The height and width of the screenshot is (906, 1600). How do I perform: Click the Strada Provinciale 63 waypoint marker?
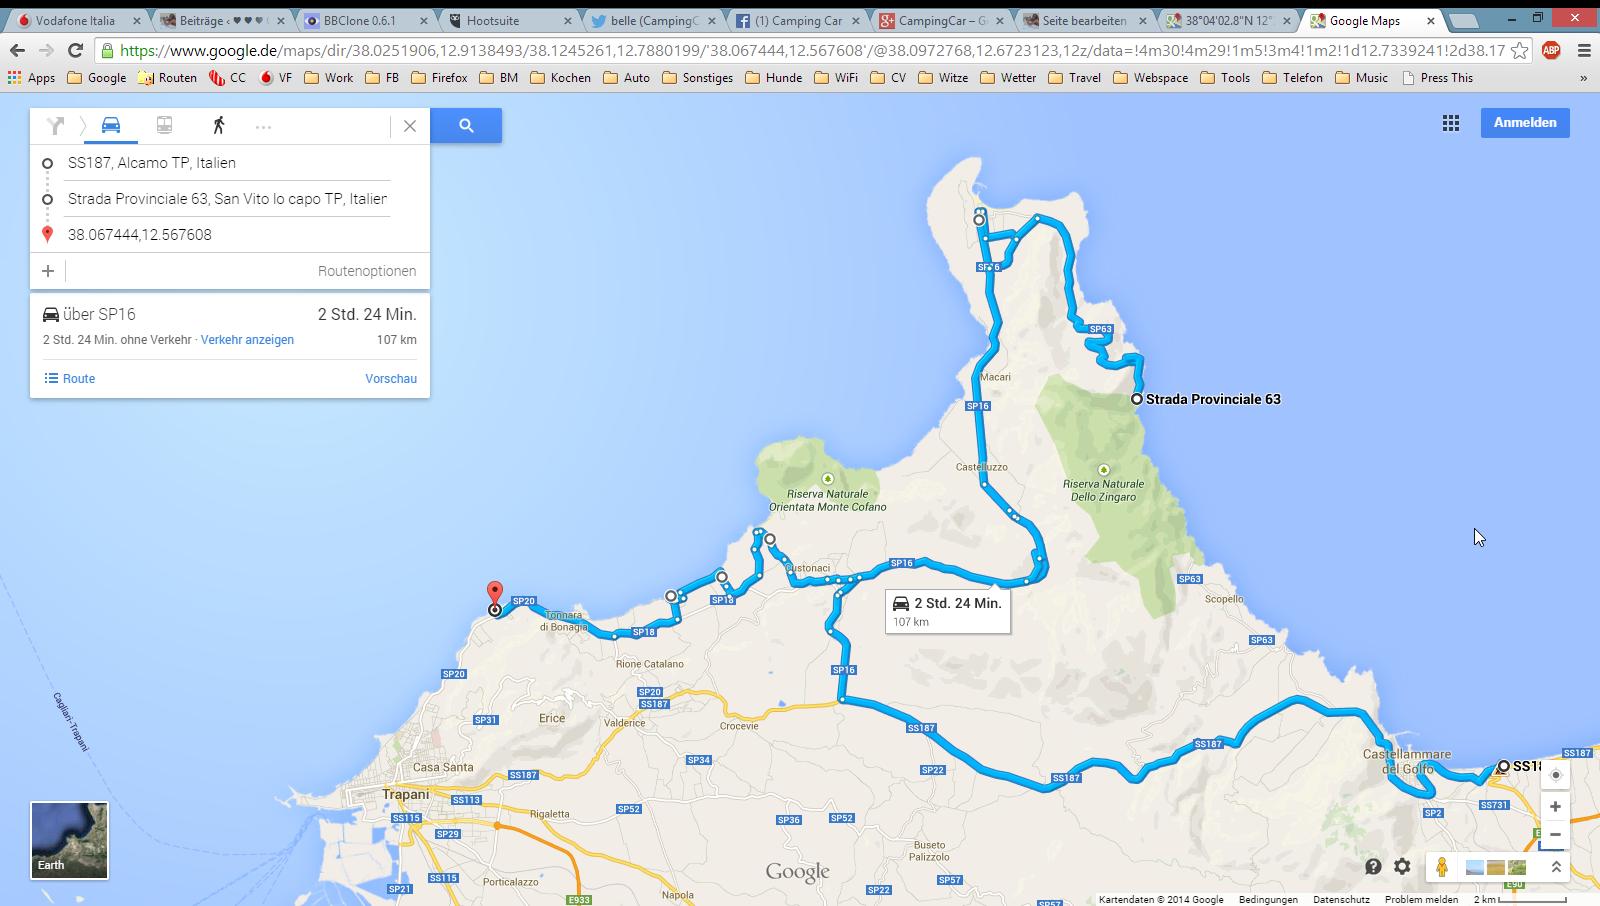(1137, 399)
